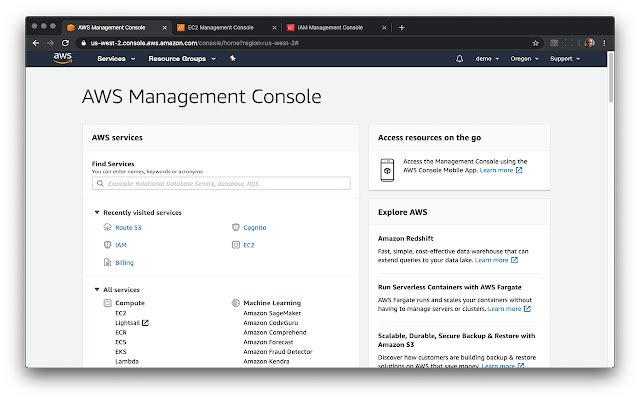Close the IAM Management Console tab
The image size is (640, 400).
pyautogui.click(x=384, y=28)
